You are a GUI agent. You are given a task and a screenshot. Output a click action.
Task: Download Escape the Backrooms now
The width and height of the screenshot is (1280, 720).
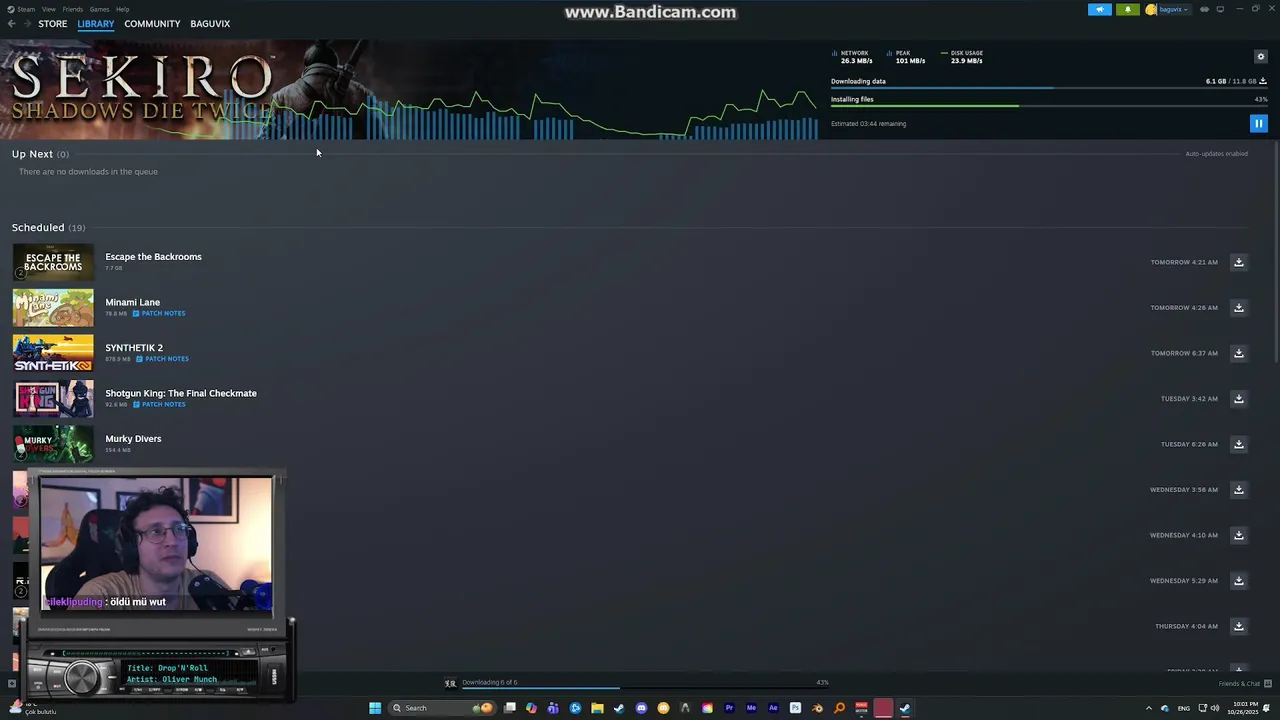pos(1238,262)
